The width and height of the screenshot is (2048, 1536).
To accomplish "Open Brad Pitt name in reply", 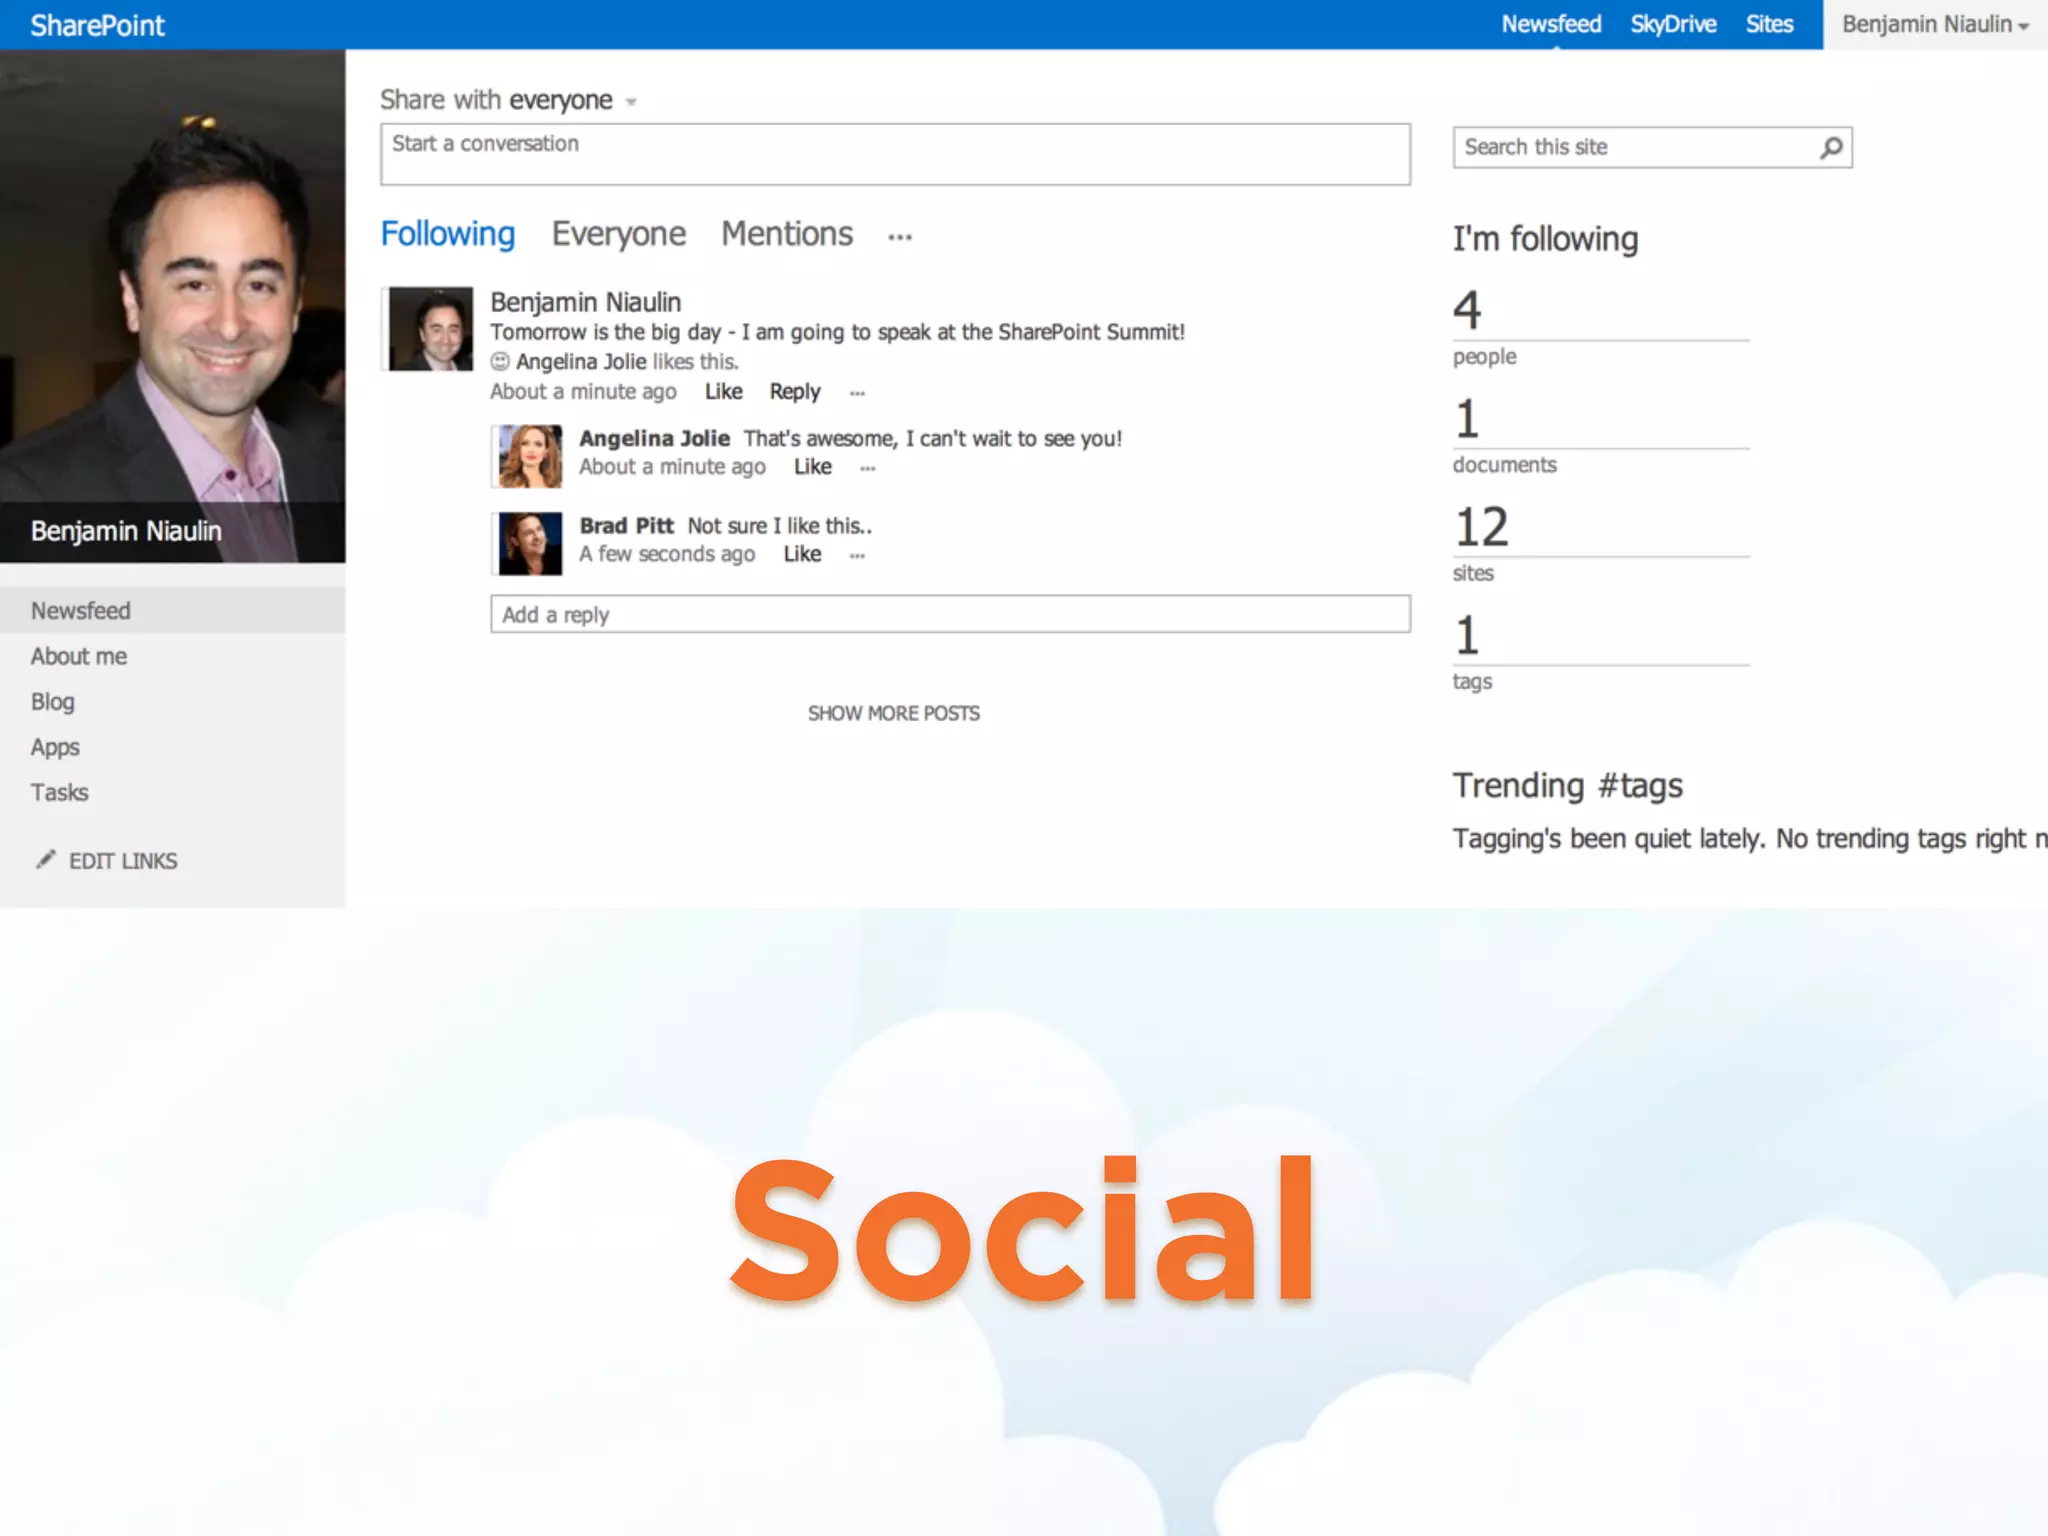I will 627,526.
